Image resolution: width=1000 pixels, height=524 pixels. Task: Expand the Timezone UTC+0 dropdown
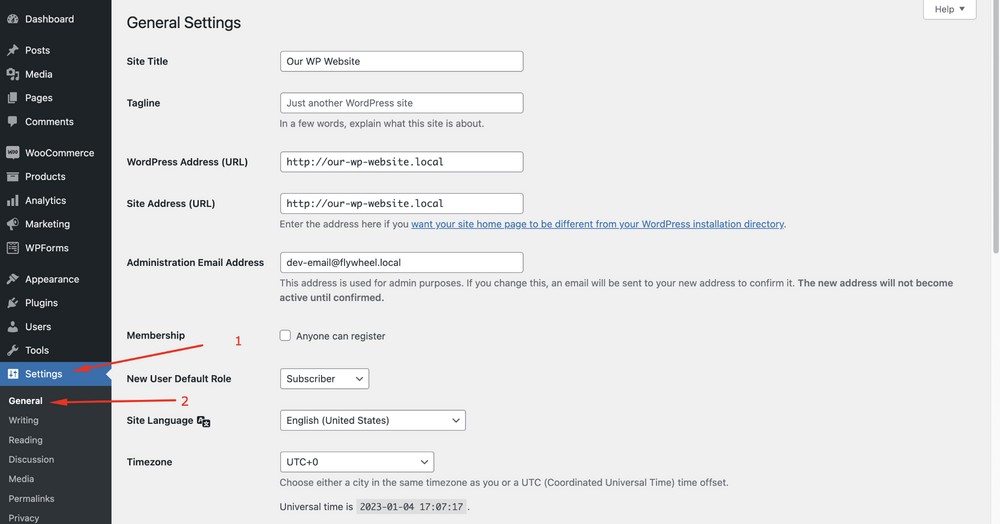pos(356,462)
